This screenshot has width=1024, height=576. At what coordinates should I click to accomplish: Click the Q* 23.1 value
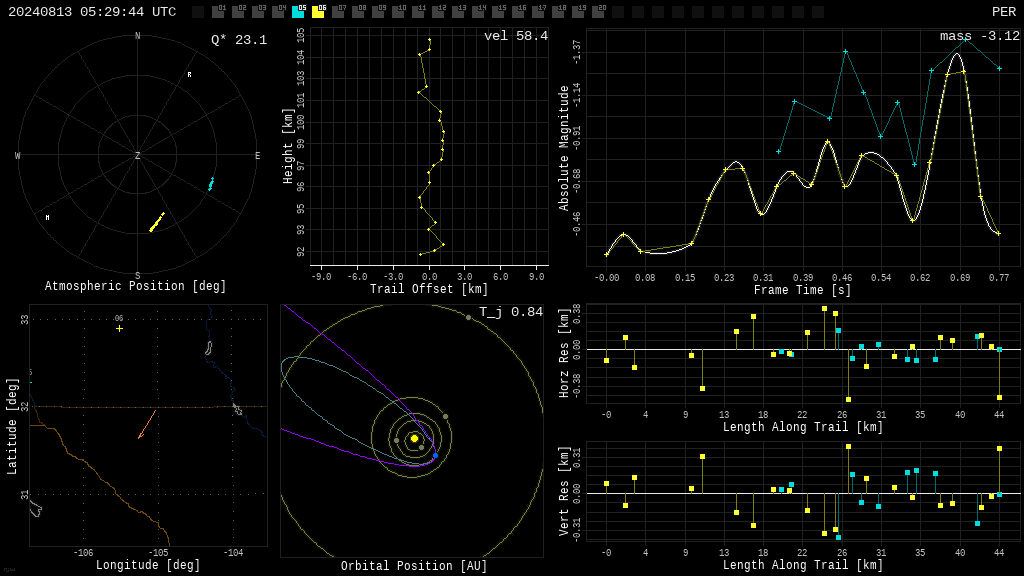click(239, 40)
